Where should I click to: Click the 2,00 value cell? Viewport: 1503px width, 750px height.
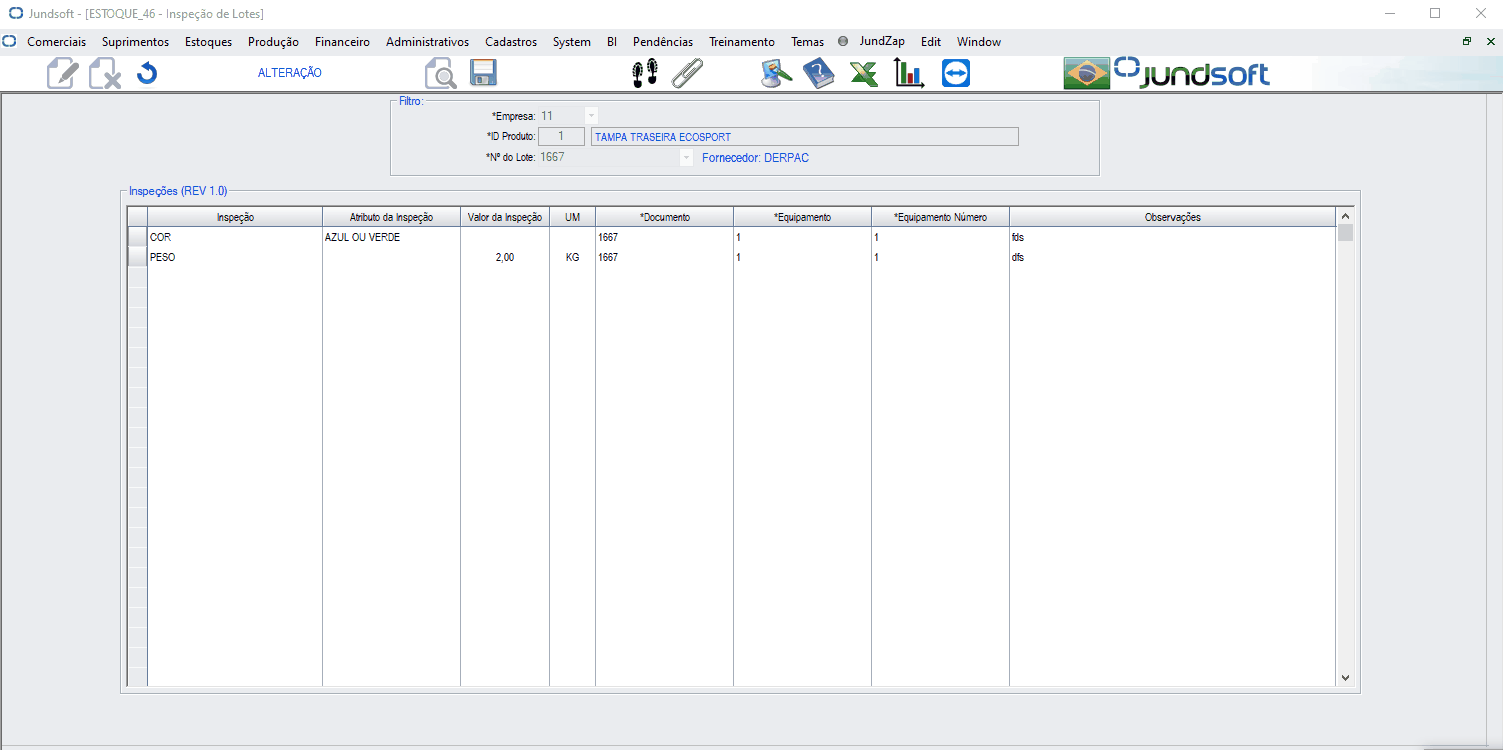505,257
